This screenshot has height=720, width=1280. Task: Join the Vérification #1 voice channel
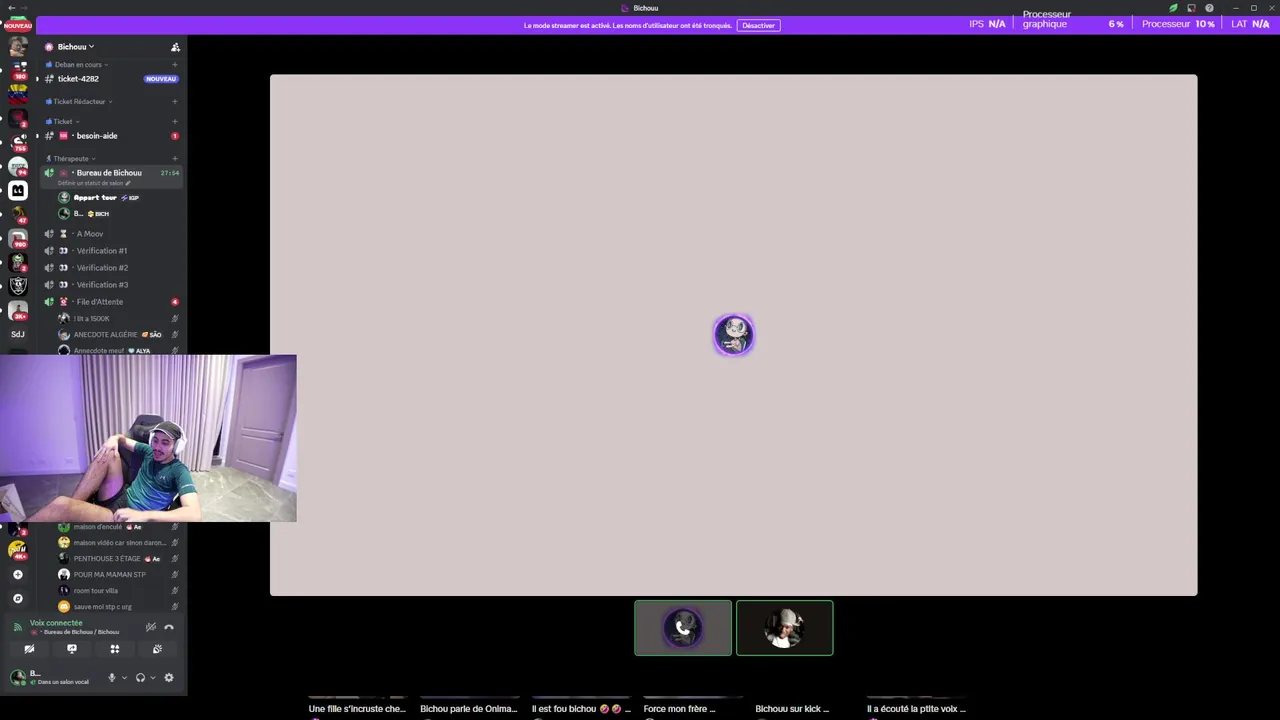110,251
